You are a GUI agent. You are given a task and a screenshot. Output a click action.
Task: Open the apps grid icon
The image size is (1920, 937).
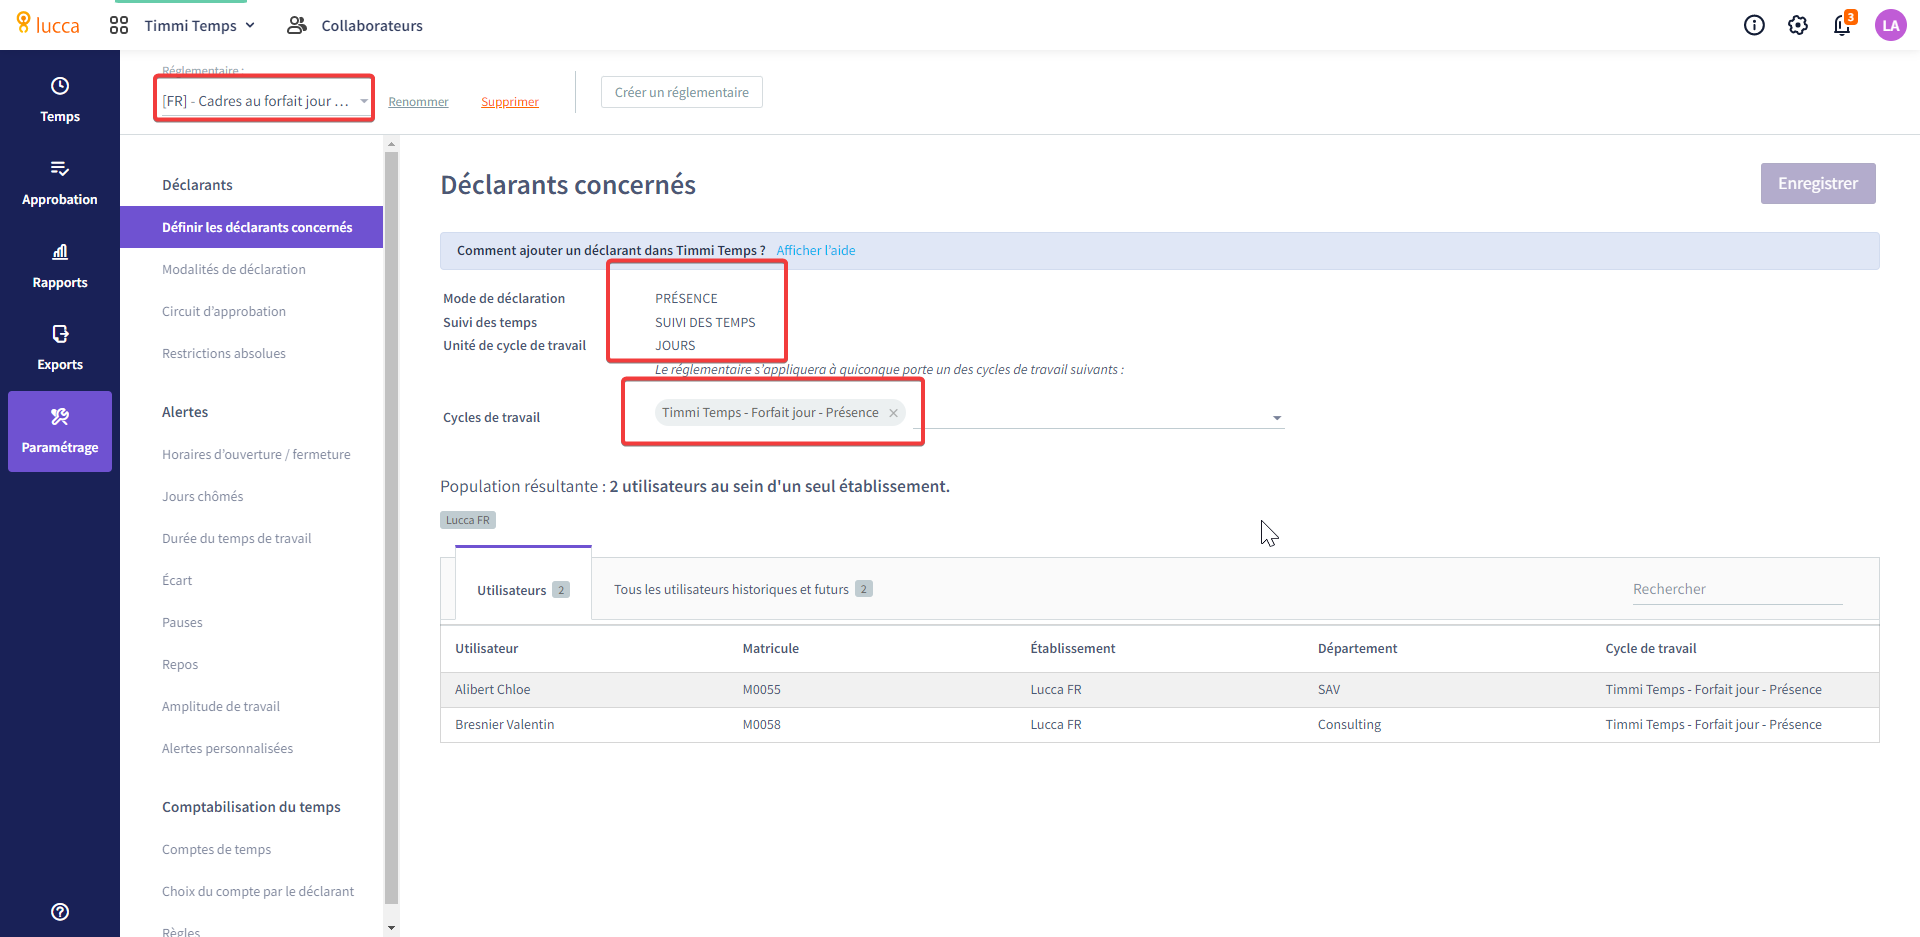coord(119,25)
